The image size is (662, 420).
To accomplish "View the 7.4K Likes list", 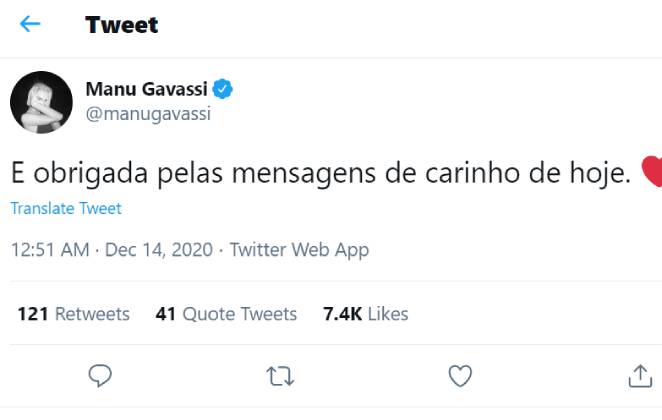I will [x=365, y=314].
